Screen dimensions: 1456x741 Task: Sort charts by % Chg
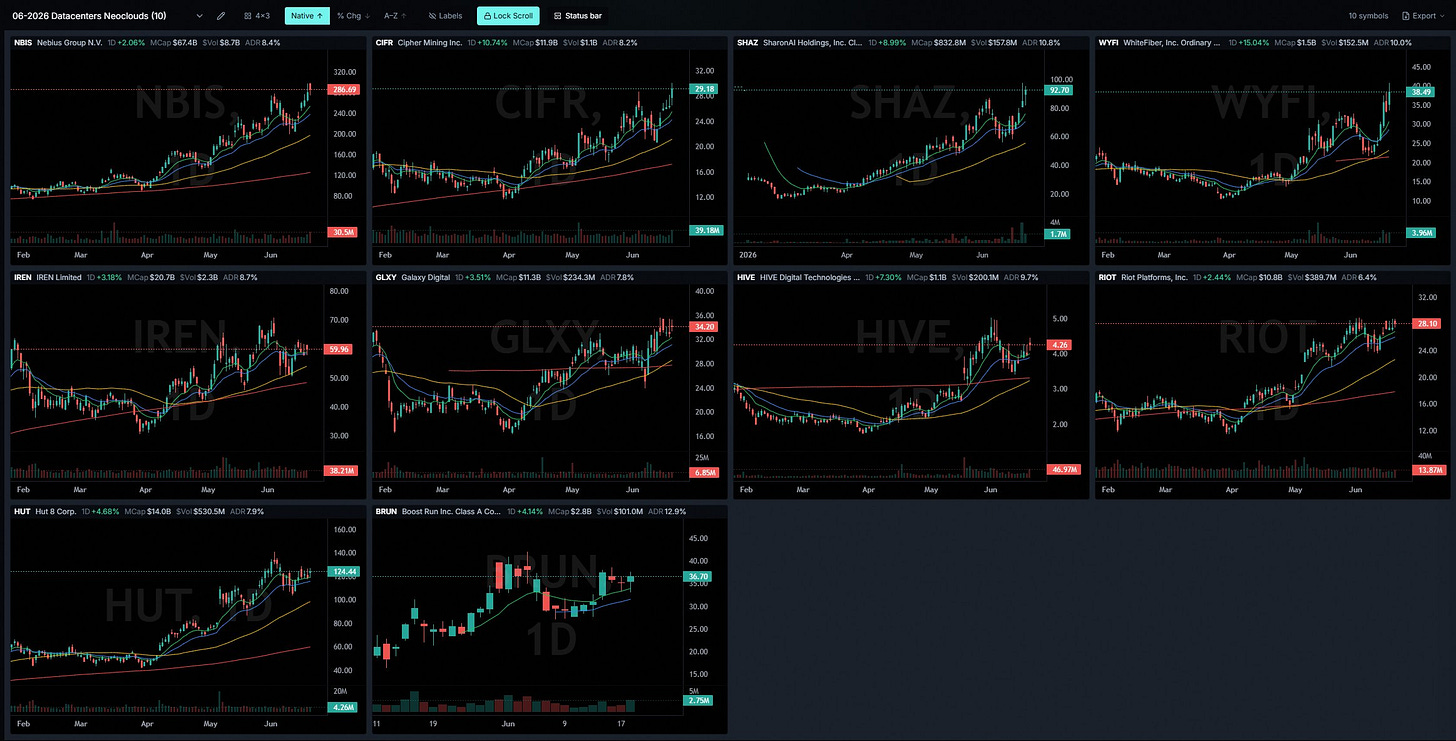tap(353, 16)
